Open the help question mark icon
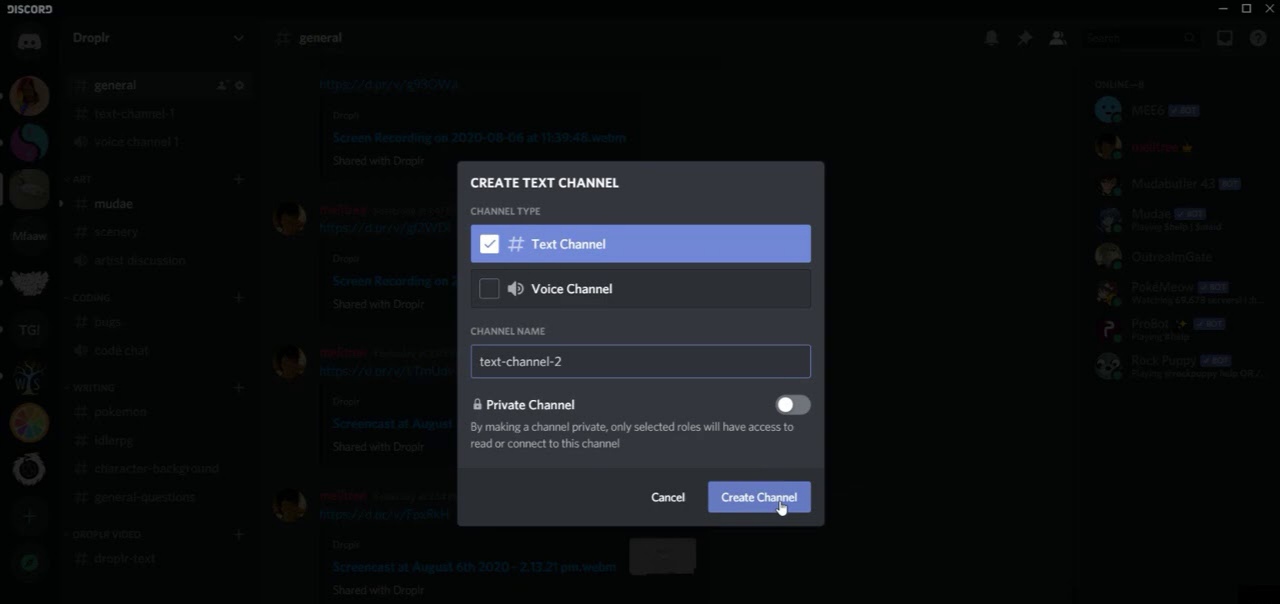 [1258, 38]
